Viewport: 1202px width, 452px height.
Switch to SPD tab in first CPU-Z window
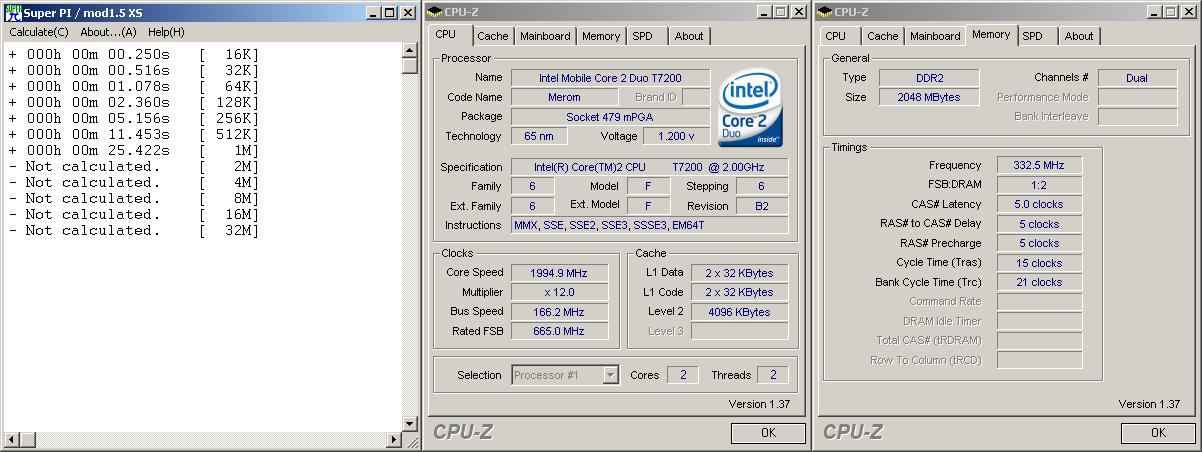tap(642, 36)
